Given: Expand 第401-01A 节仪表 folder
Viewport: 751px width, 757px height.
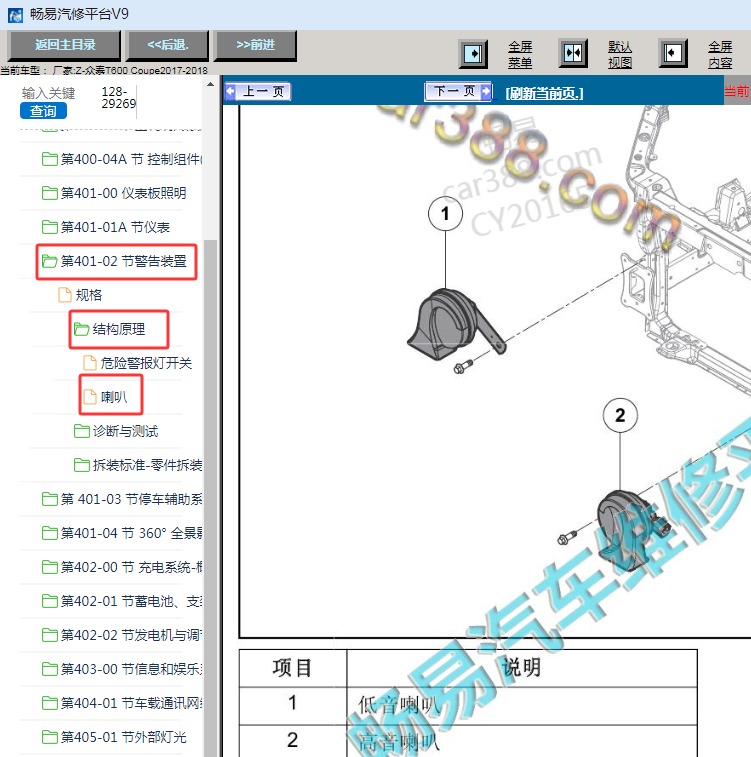Looking at the screenshot, I should point(106,227).
